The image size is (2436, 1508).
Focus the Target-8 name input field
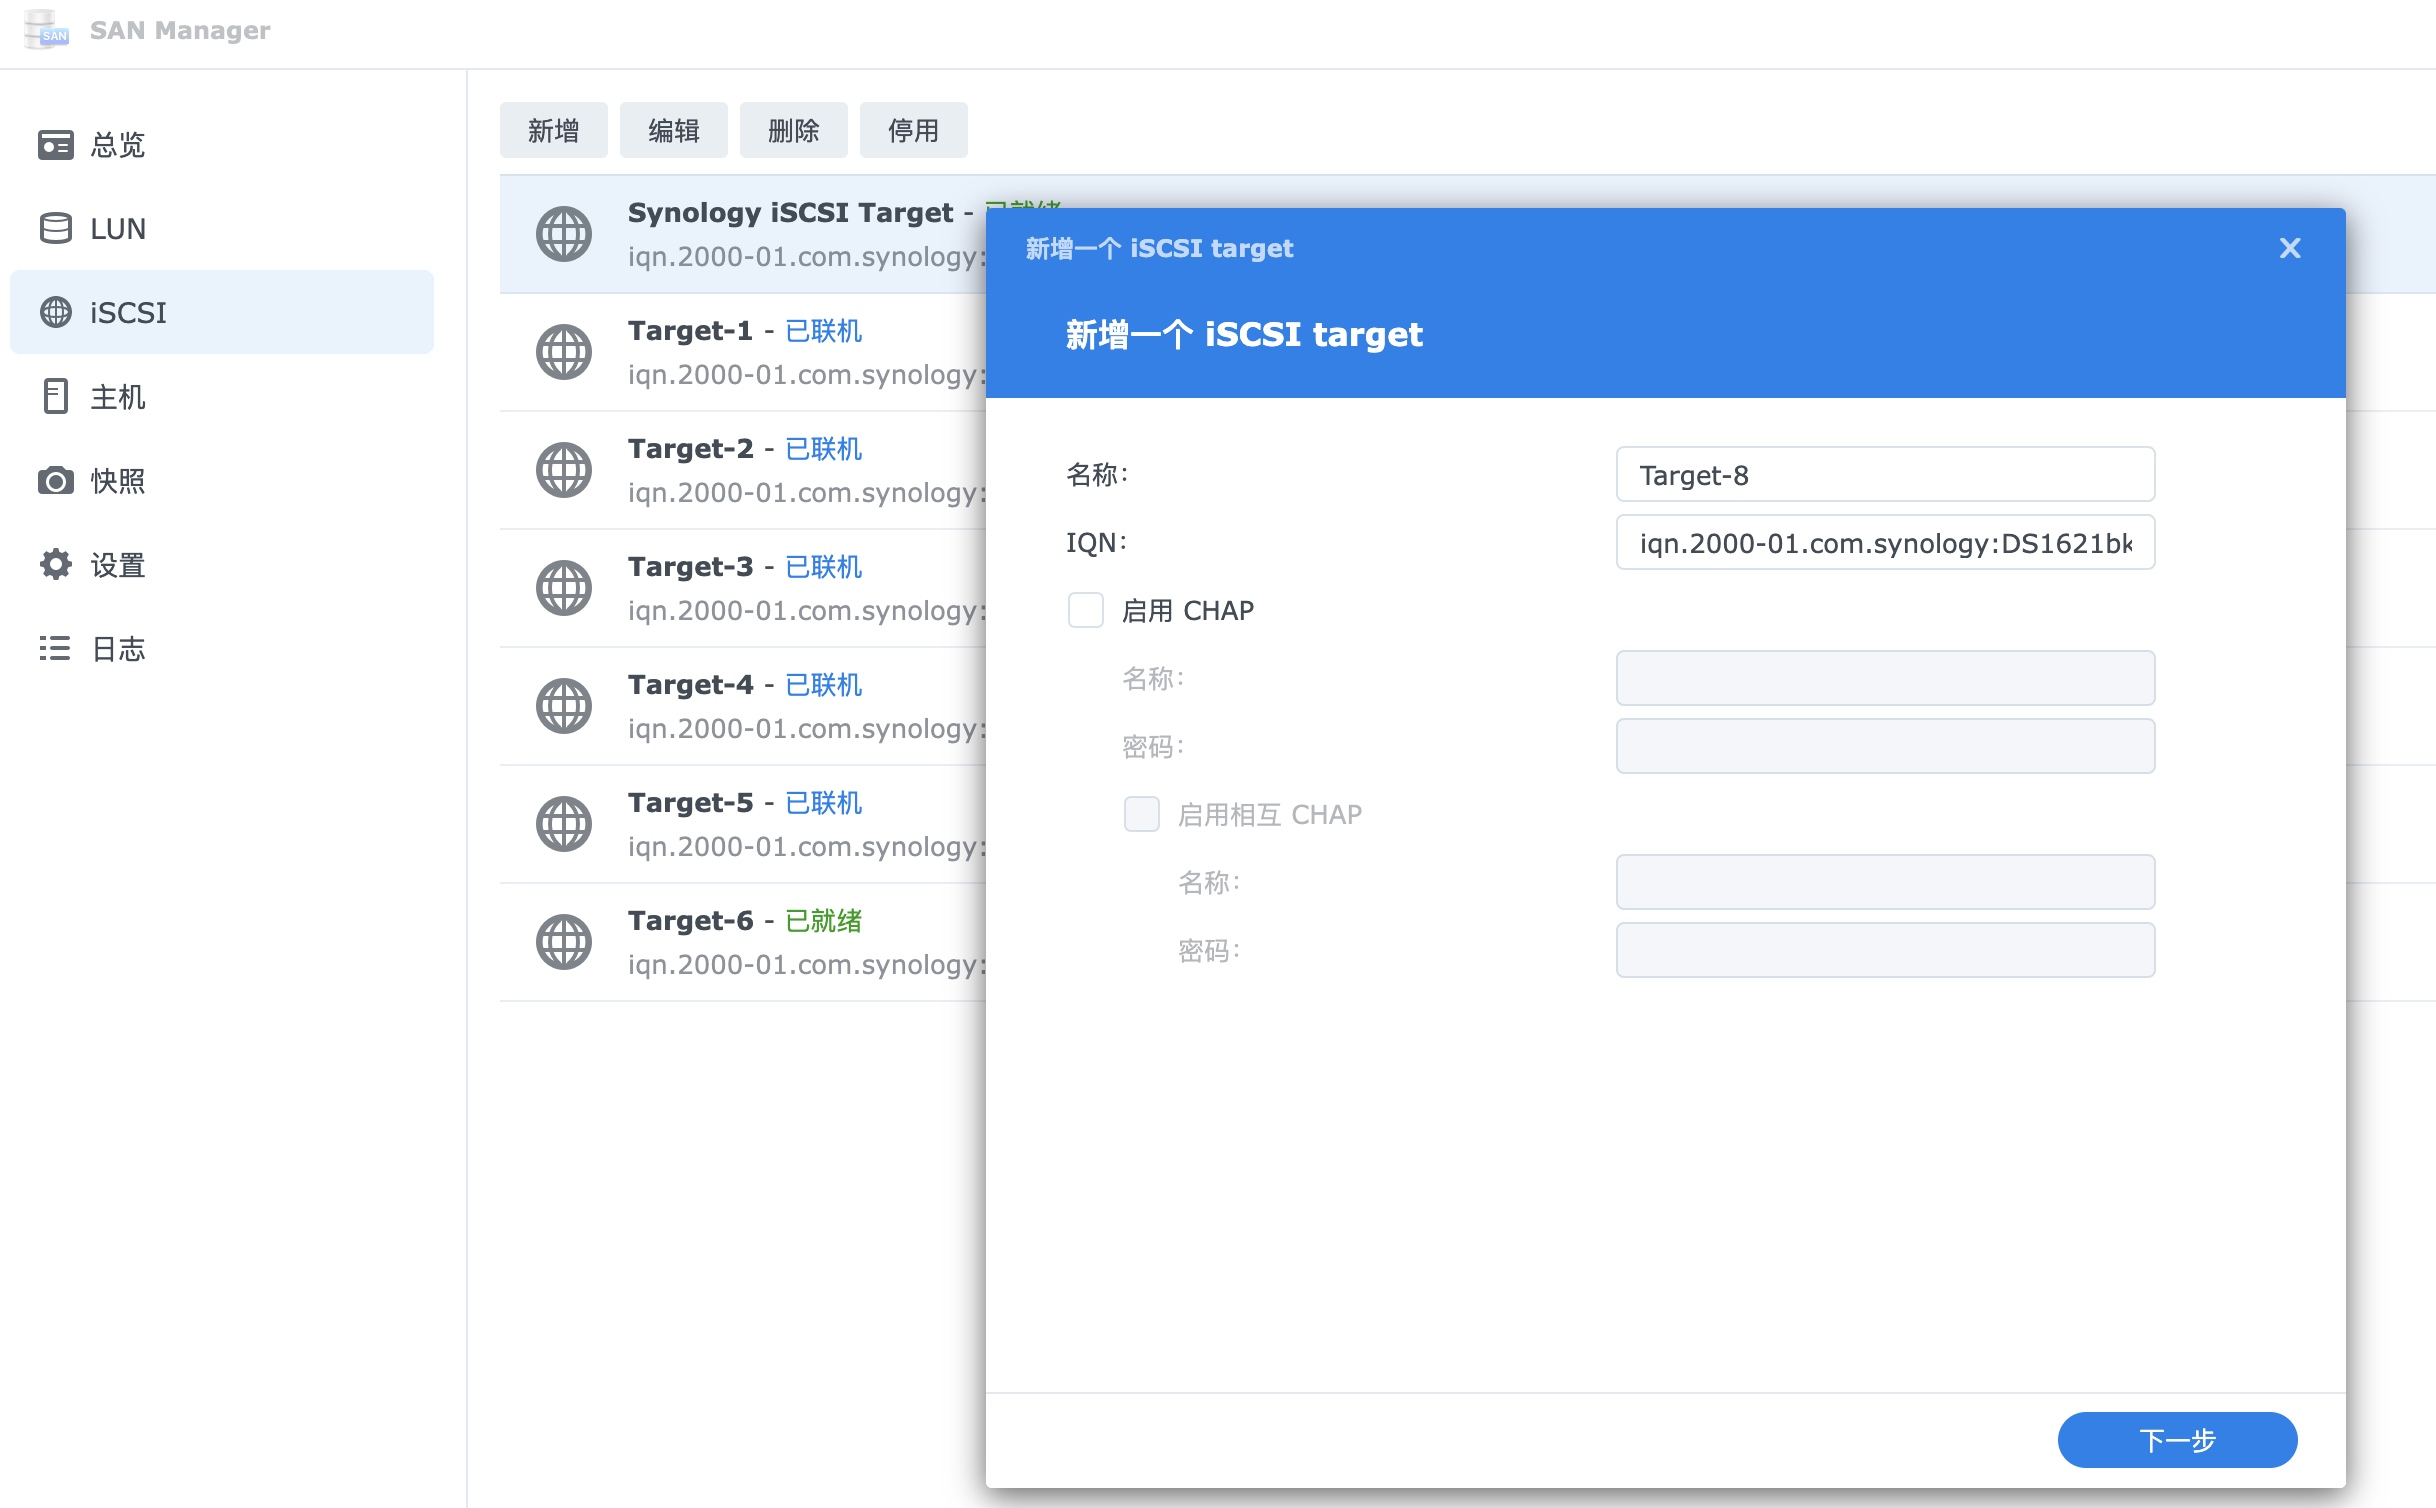pos(1885,475)
